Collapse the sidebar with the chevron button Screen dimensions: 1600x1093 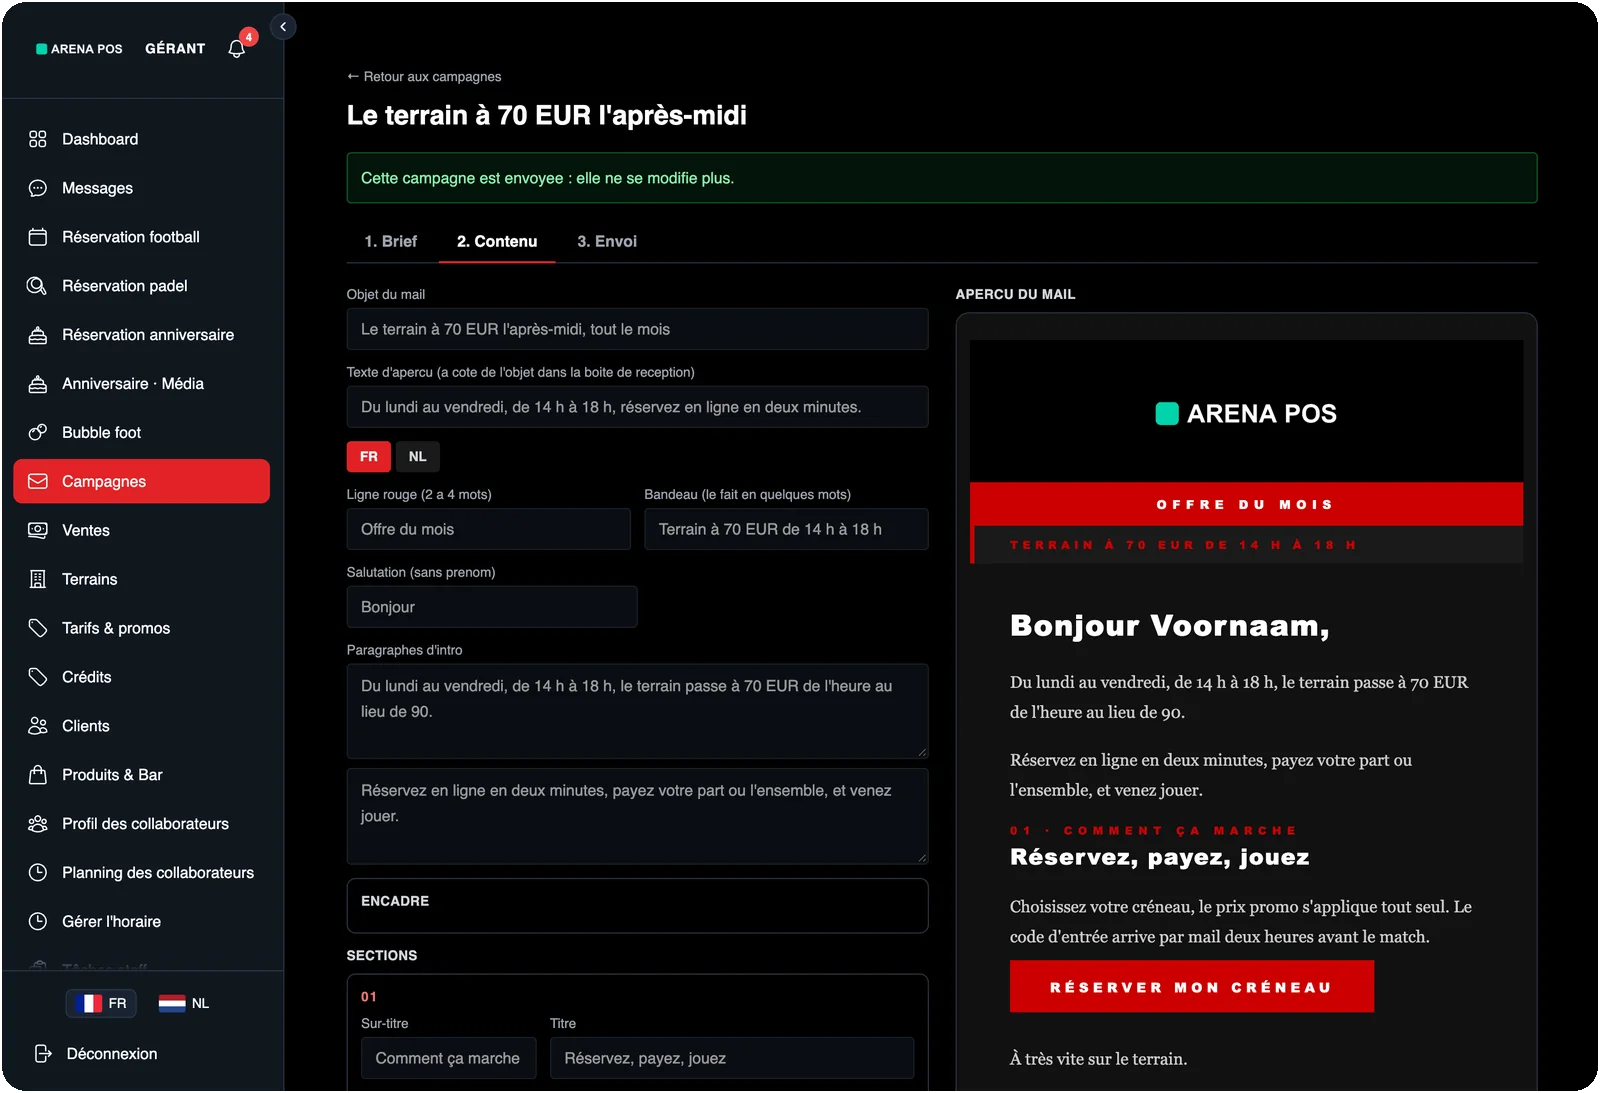[283, 27]
